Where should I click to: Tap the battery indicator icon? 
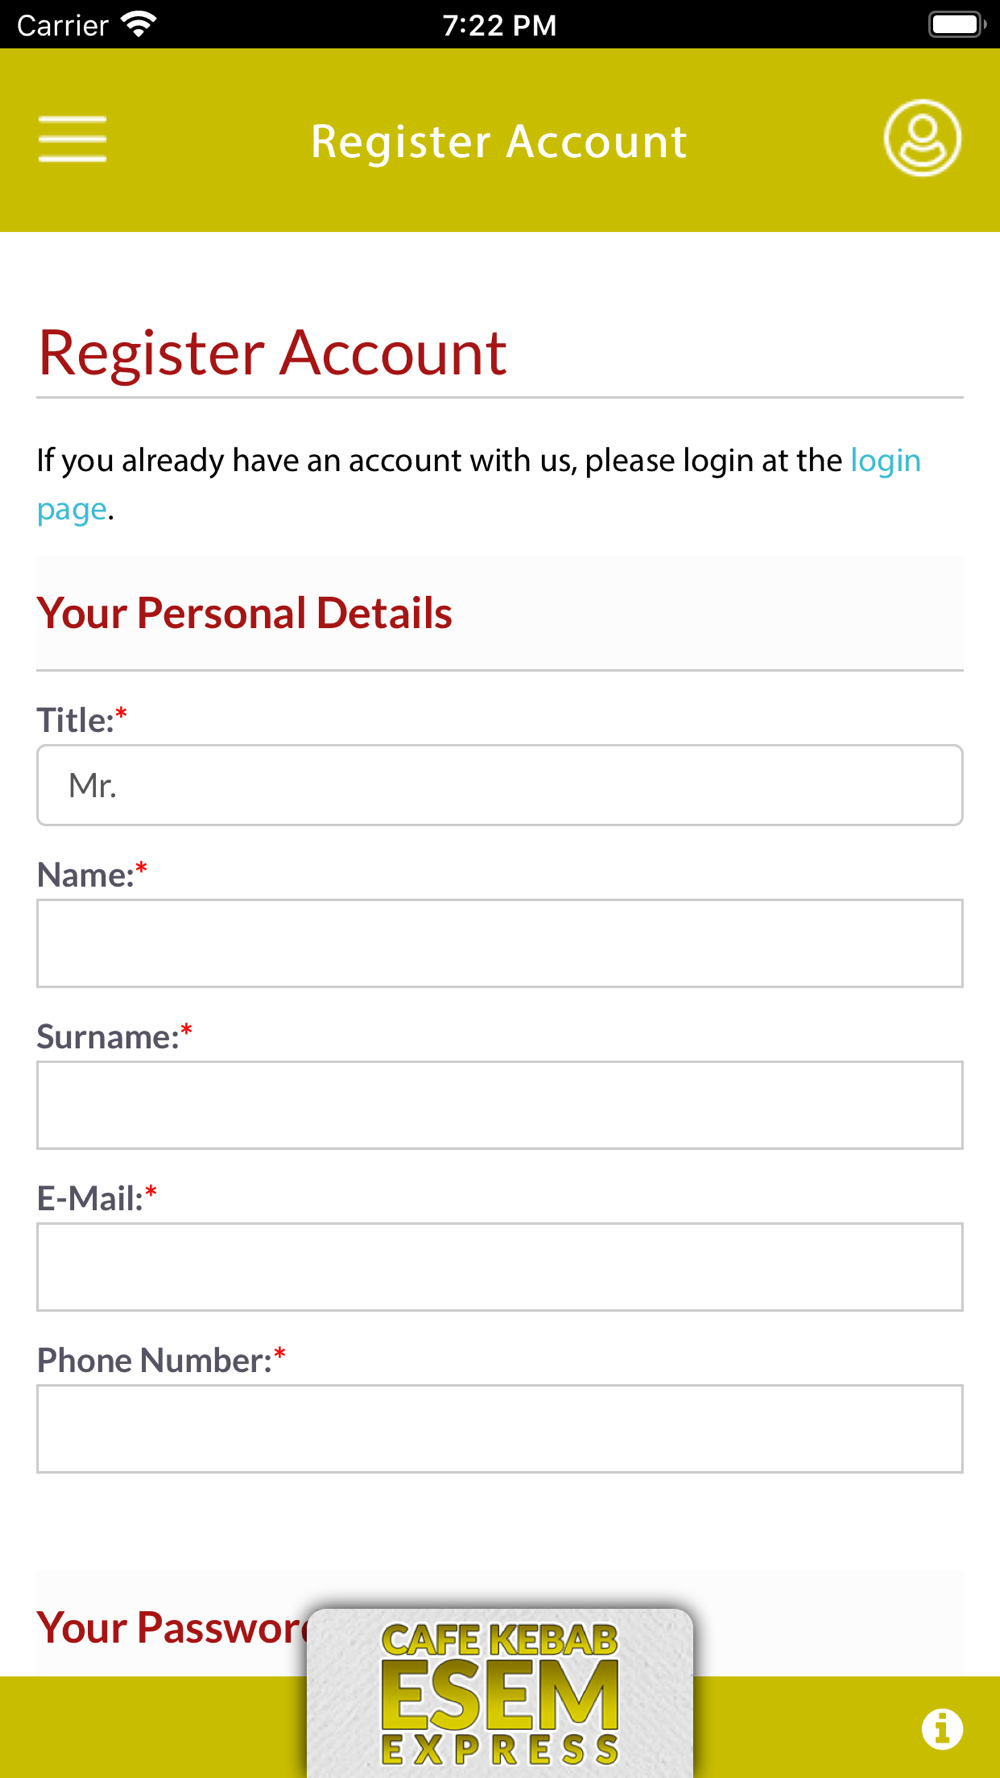pos(956,24)
